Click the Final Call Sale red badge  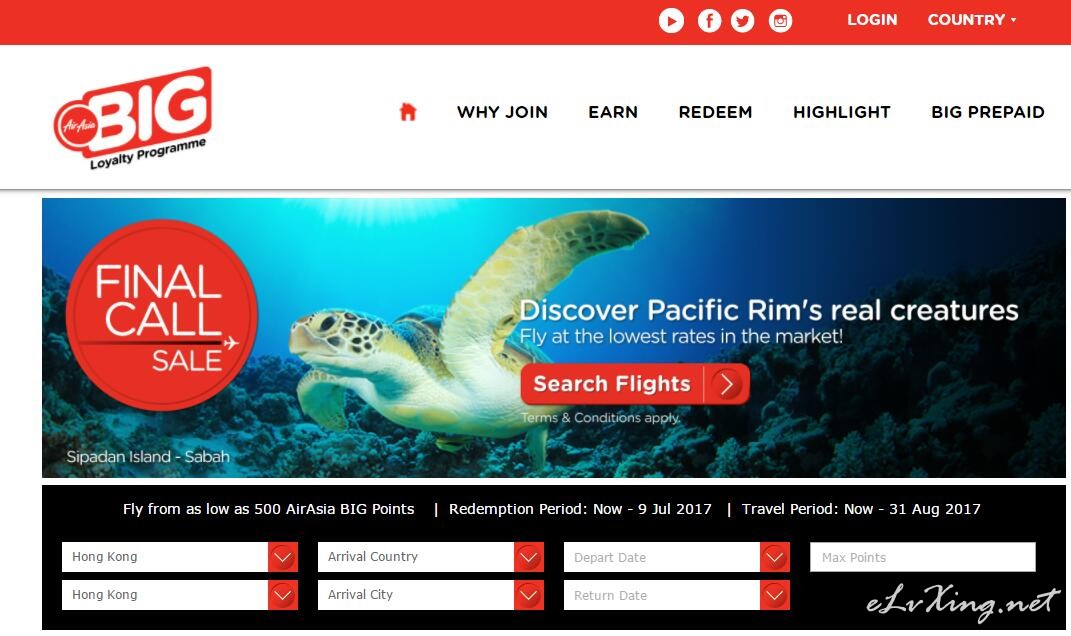point(162,315)
